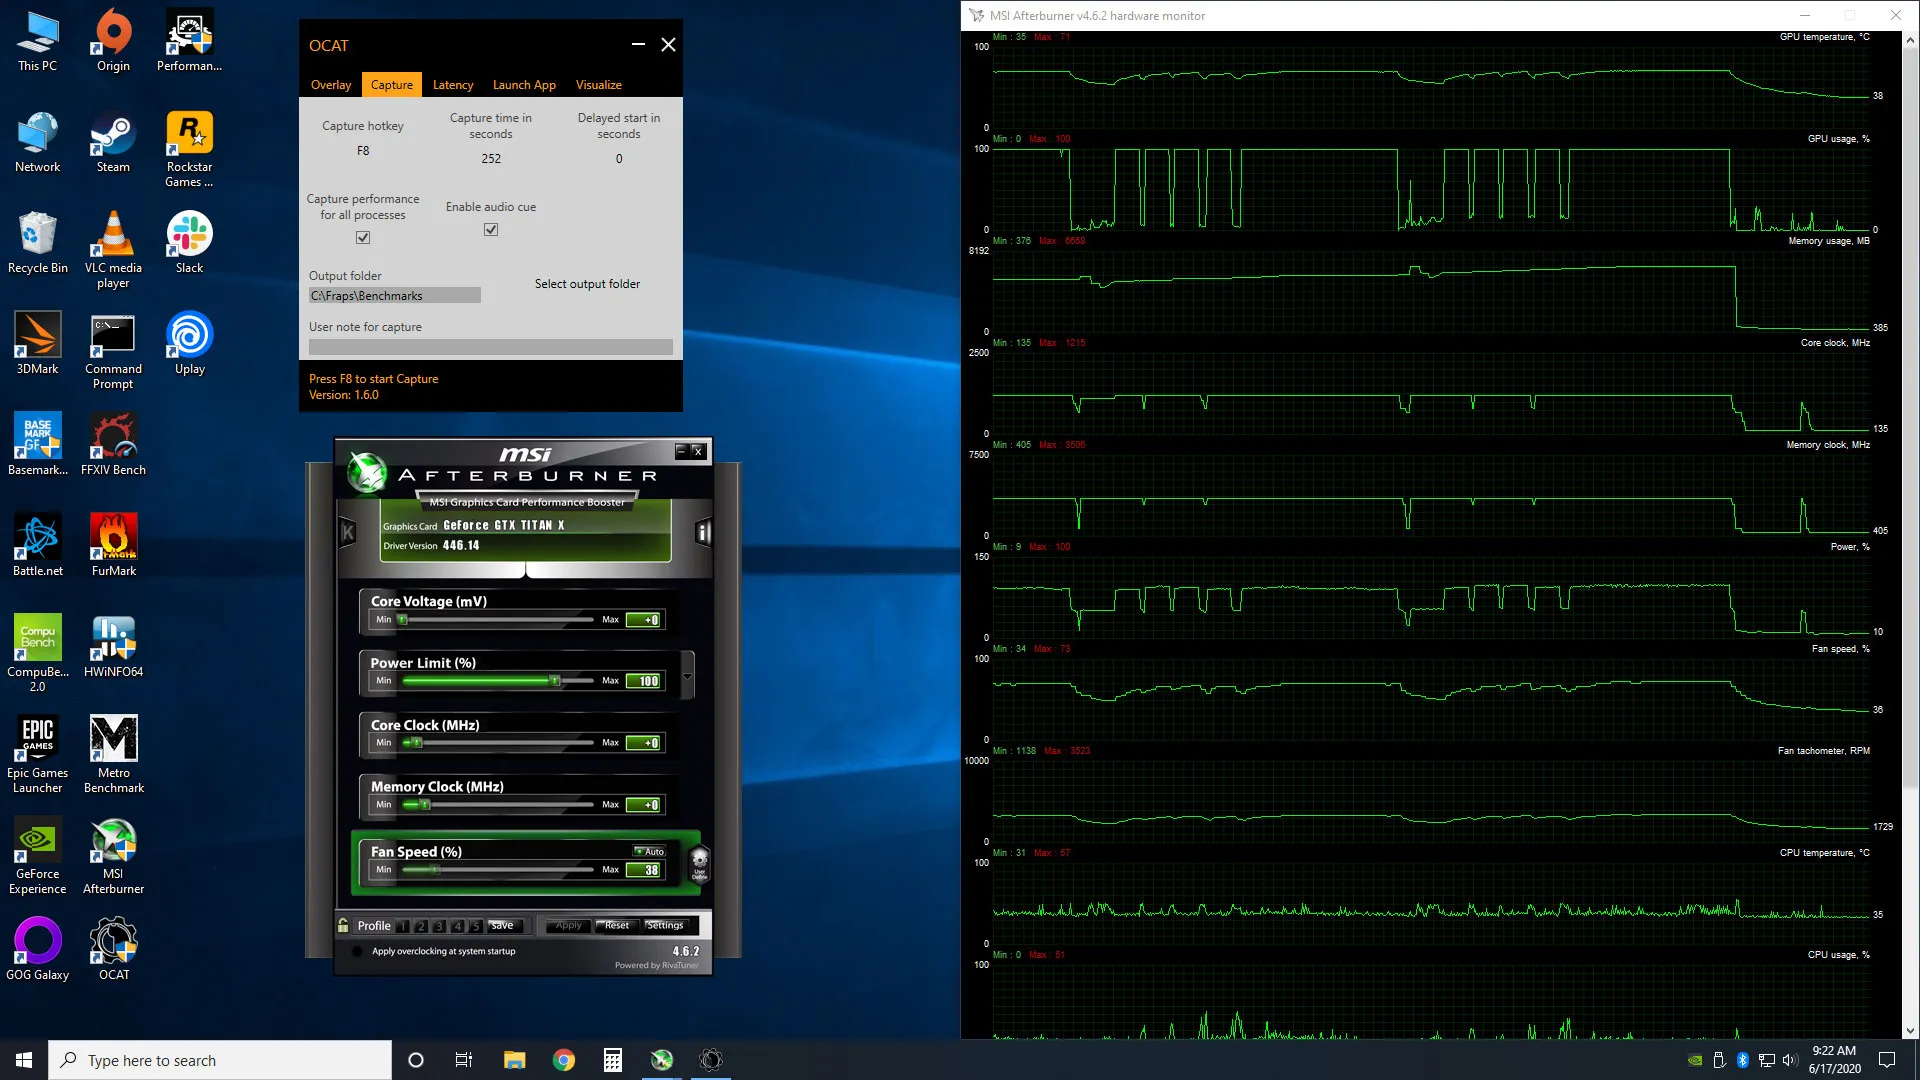
Task: Adjust the Power Limit slider handle
Action: pos(555,681)
